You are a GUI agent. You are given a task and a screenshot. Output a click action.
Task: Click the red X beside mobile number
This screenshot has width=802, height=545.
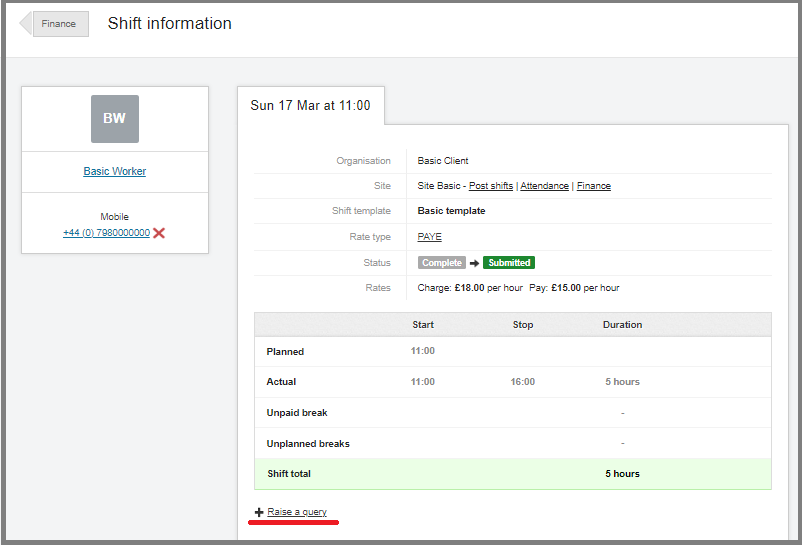[x=159, y=233]
